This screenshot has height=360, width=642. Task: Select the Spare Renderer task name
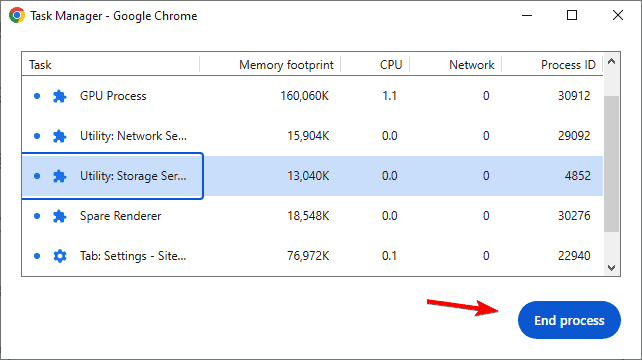120,216
